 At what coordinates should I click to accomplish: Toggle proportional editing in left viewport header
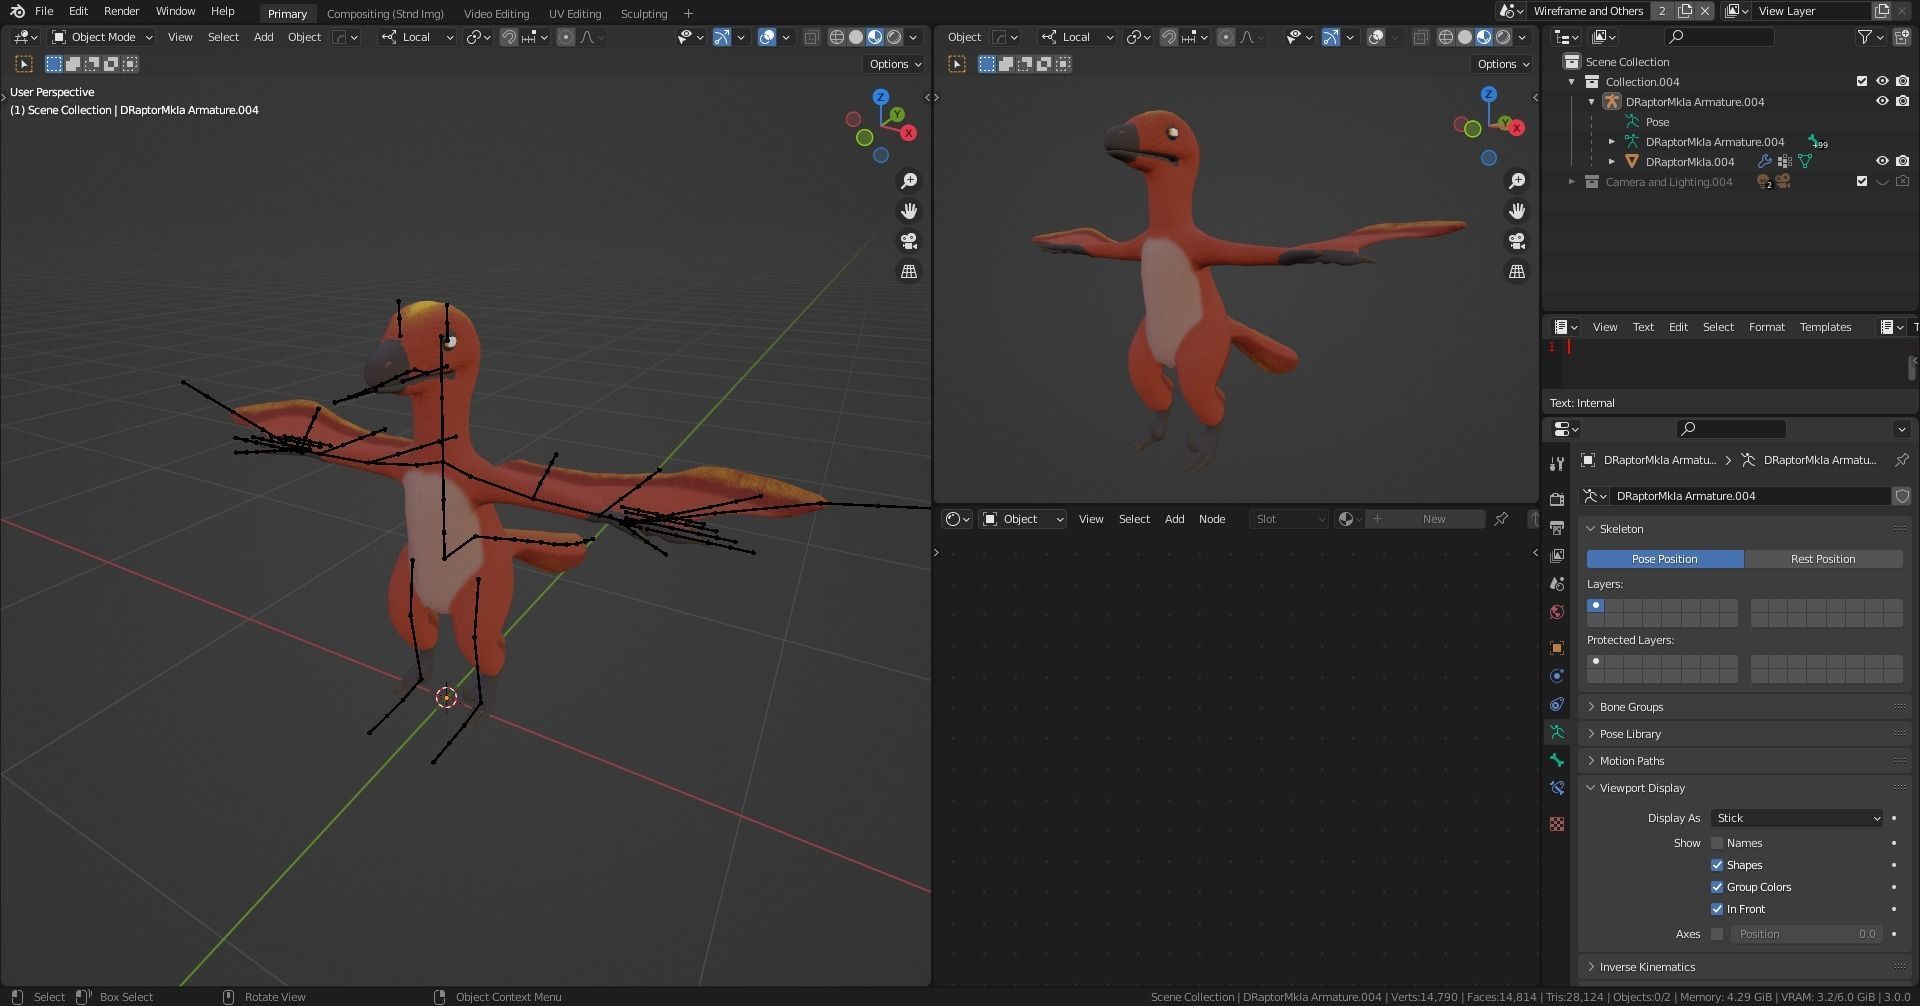click(x=566, y=37)
